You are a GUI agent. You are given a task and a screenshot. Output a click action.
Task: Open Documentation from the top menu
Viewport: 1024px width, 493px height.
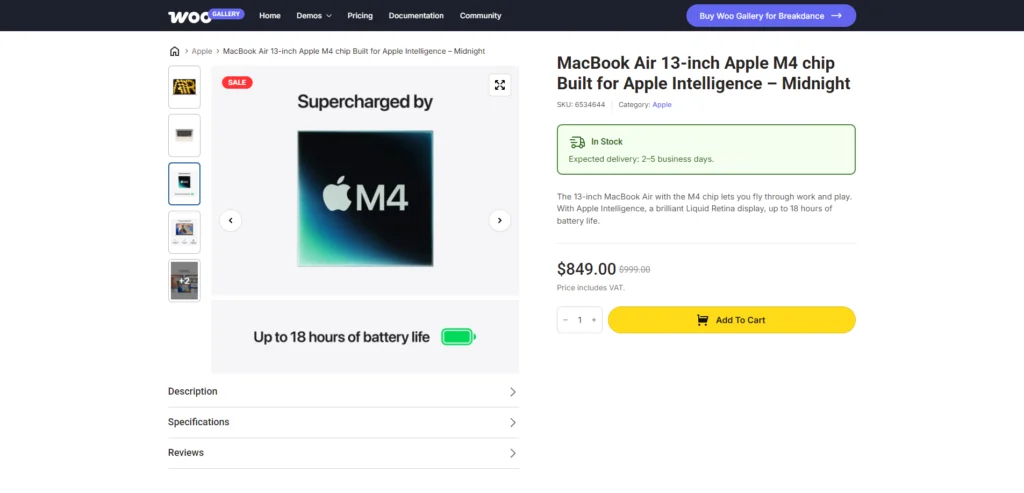click(x=416, y=16)
